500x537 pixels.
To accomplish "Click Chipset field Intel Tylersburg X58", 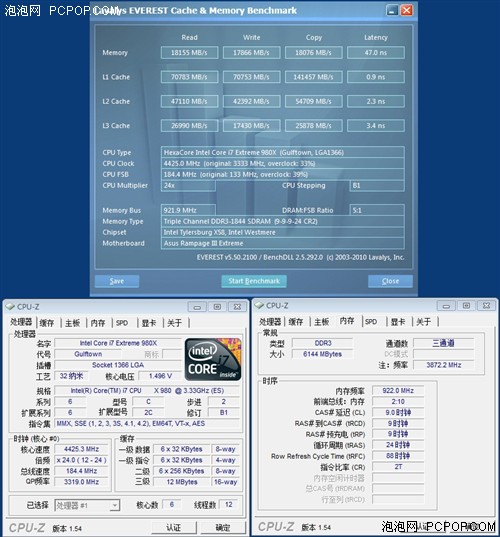I will pos(283,232).
